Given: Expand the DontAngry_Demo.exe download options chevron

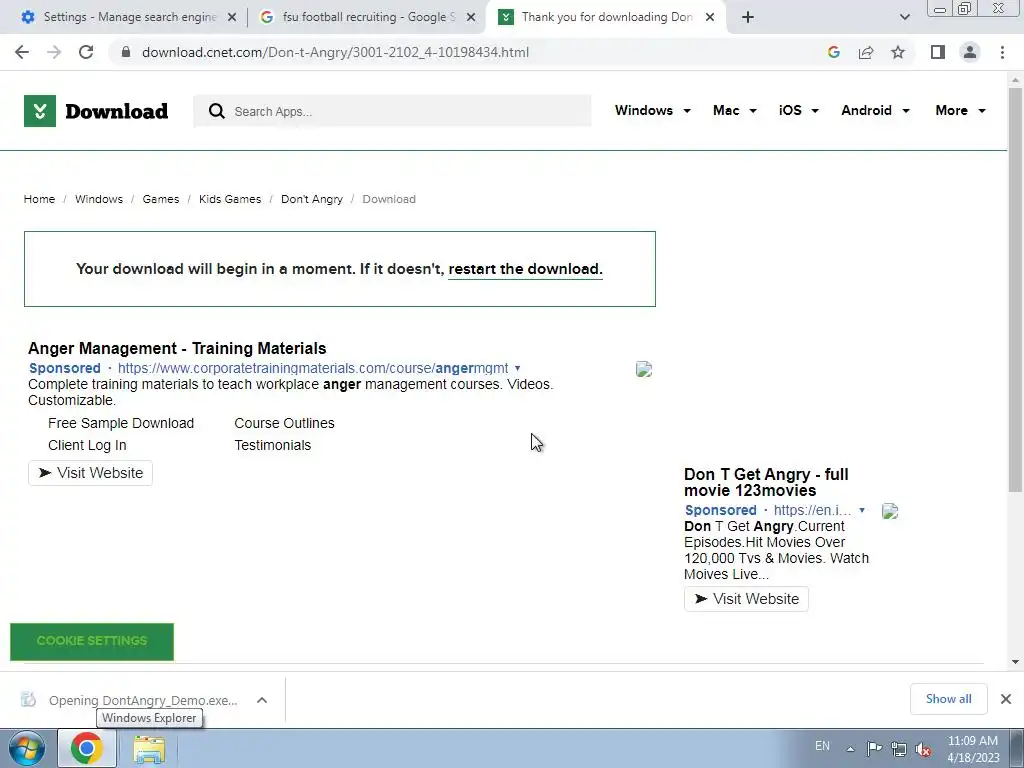Looking at the screenshot, I should tap(262, 700).
